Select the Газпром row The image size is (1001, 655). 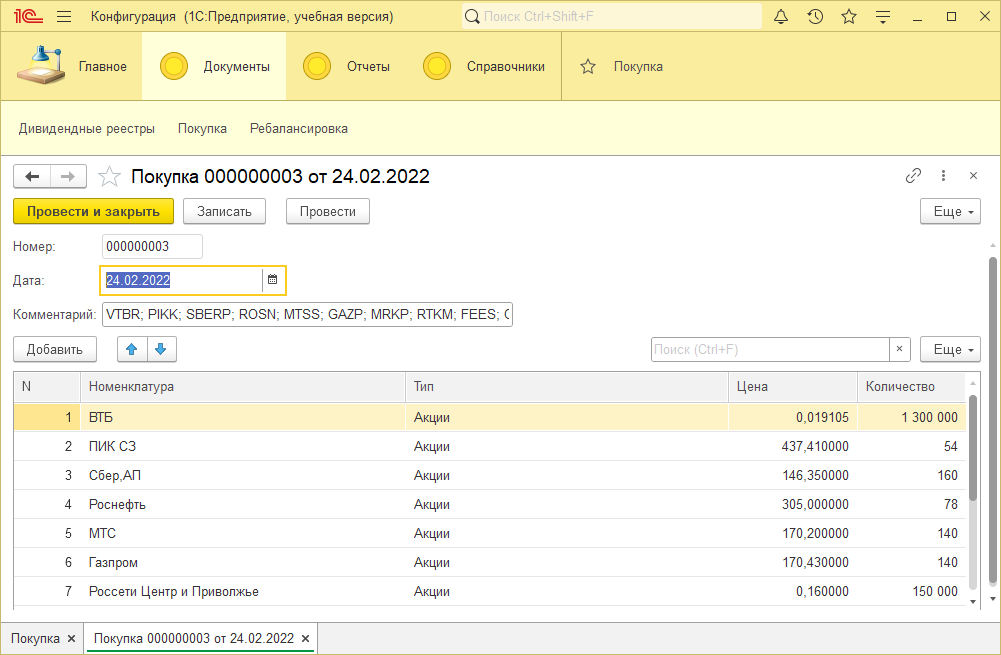coord(490,562)
